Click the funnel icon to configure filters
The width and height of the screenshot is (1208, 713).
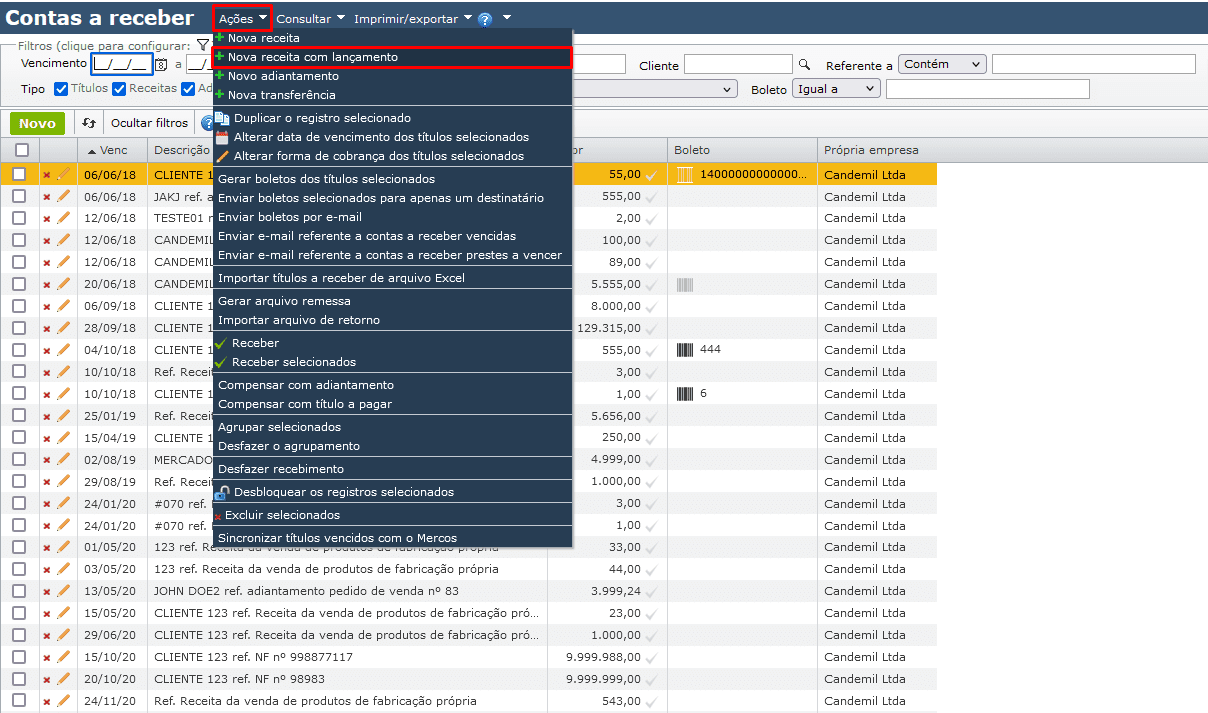(203, 46)
